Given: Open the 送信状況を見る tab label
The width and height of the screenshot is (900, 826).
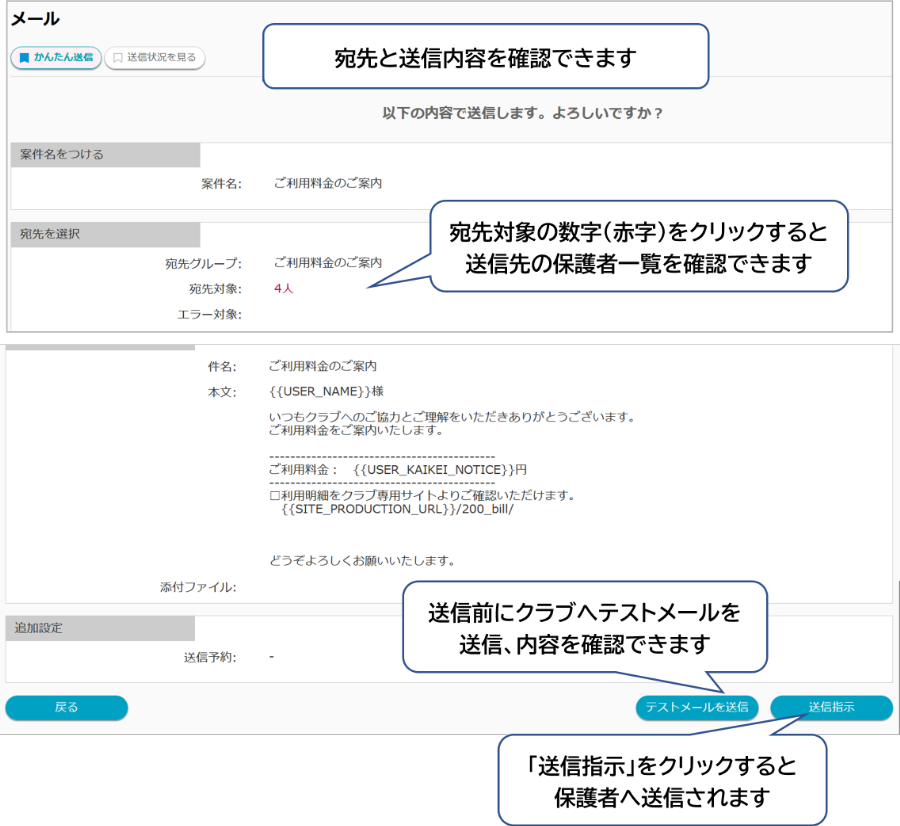Looking at the screenshot, I should [161, 58].
